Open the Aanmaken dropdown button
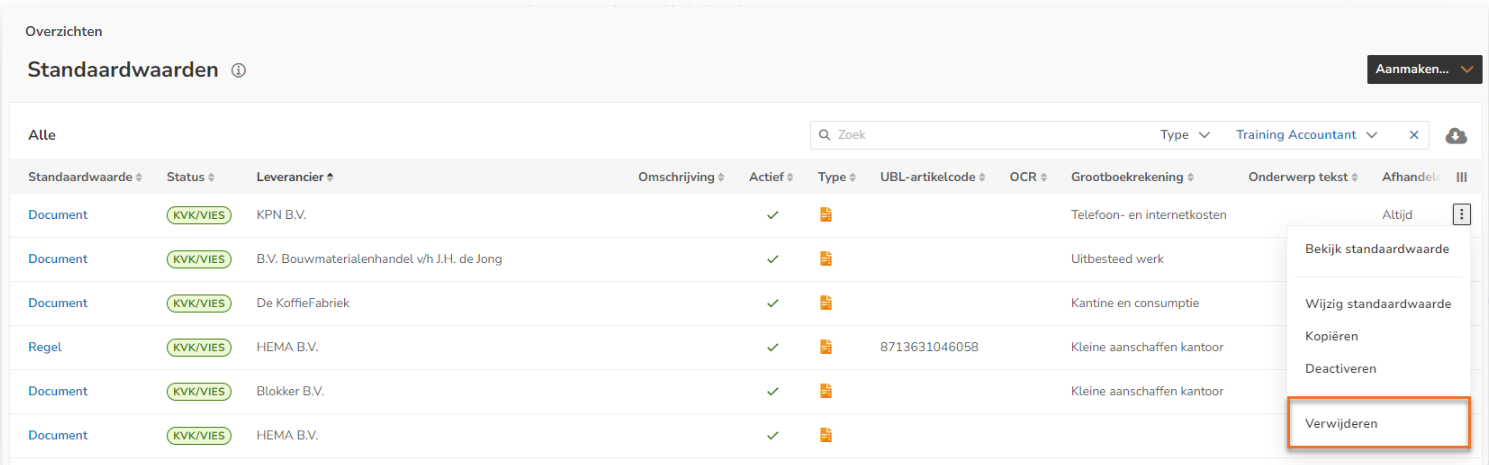1489x465 pixels. [x=1424, y=69]
